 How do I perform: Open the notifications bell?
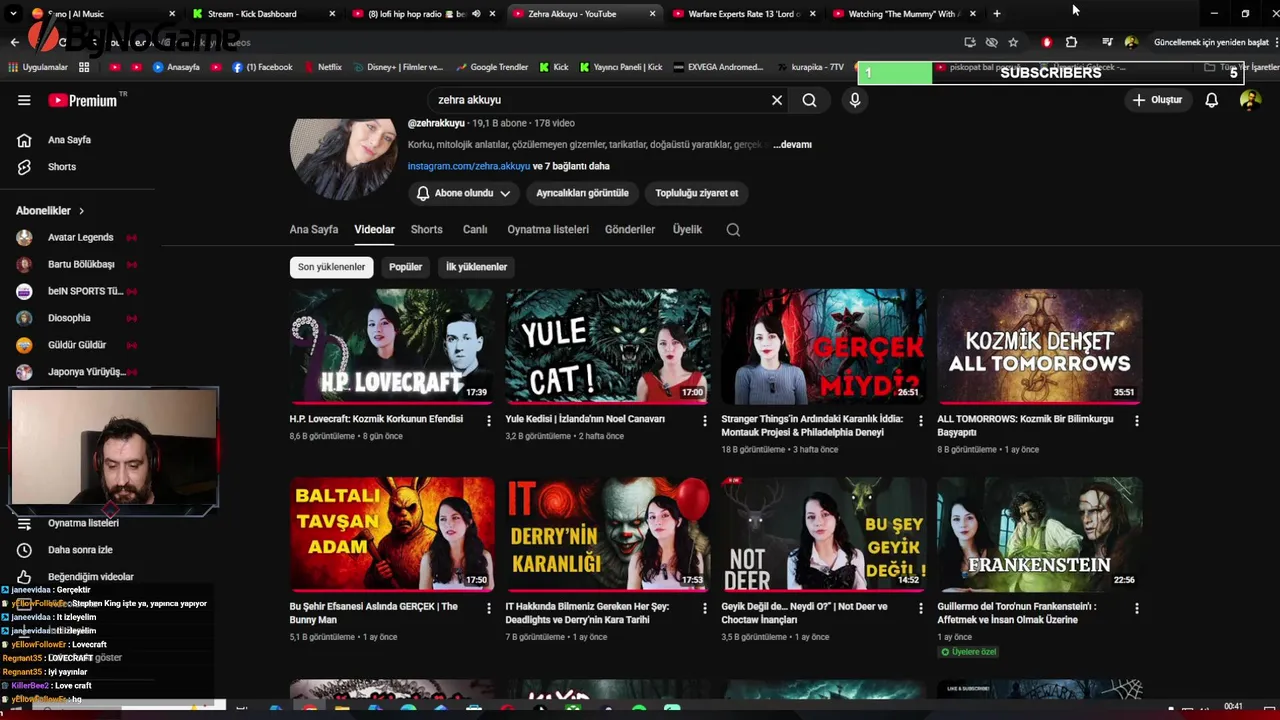[1211, 100]
